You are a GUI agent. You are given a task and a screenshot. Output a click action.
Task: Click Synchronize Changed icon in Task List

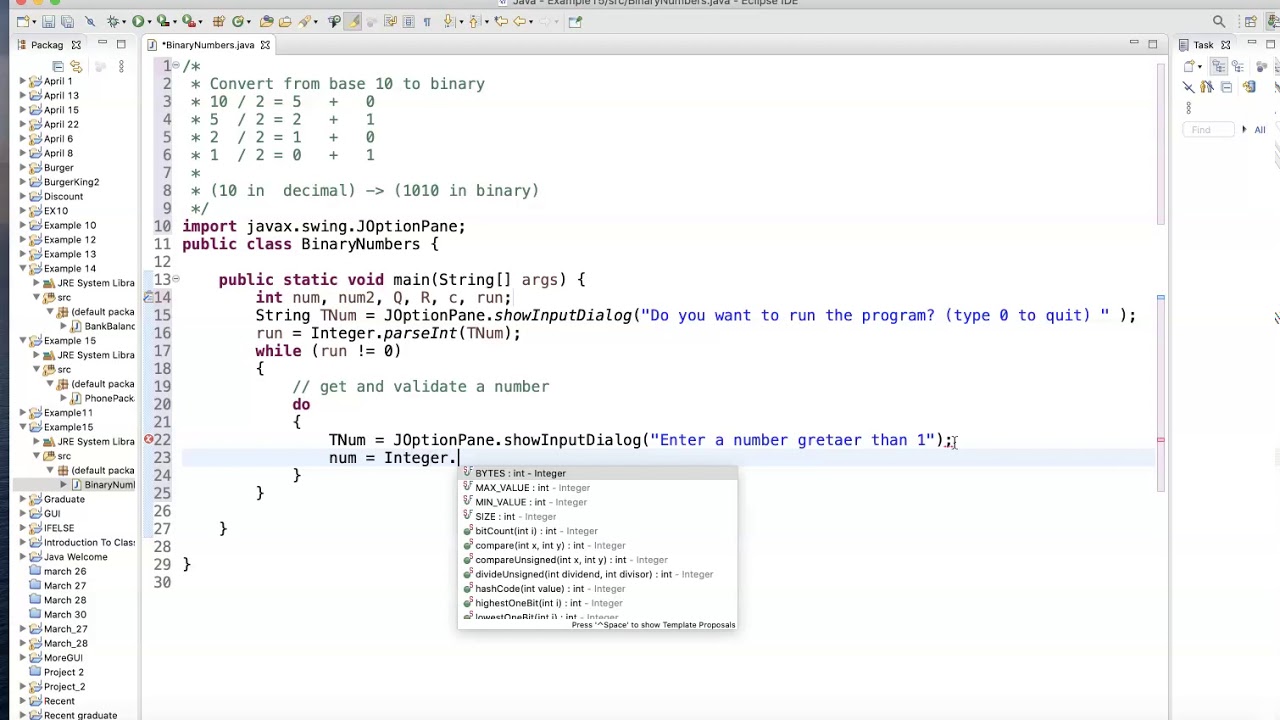coord(1249,87)
